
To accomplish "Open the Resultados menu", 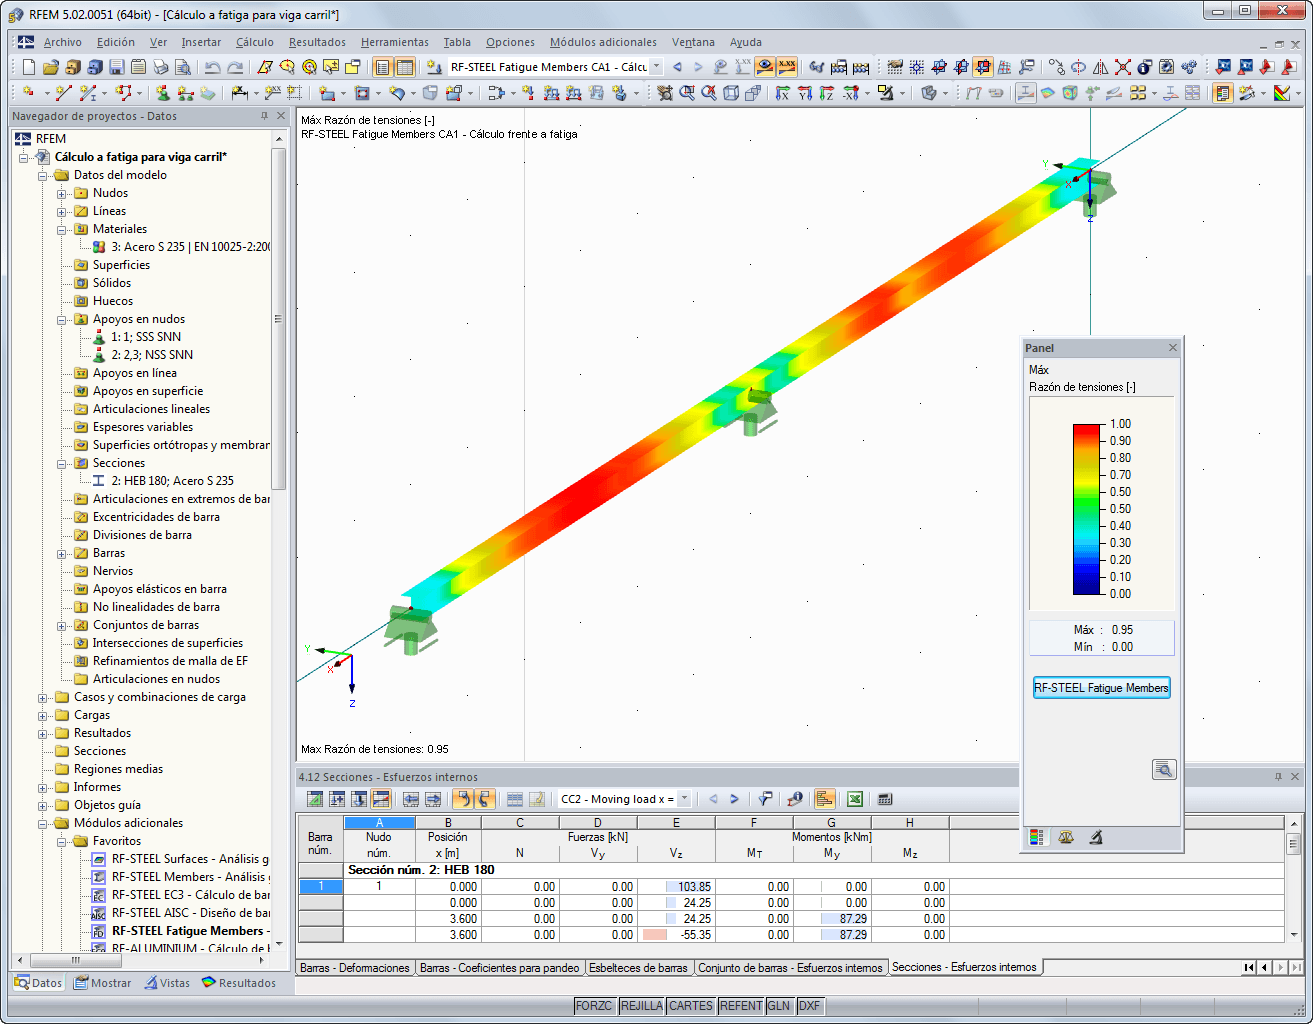I will [x=317, y=42].
